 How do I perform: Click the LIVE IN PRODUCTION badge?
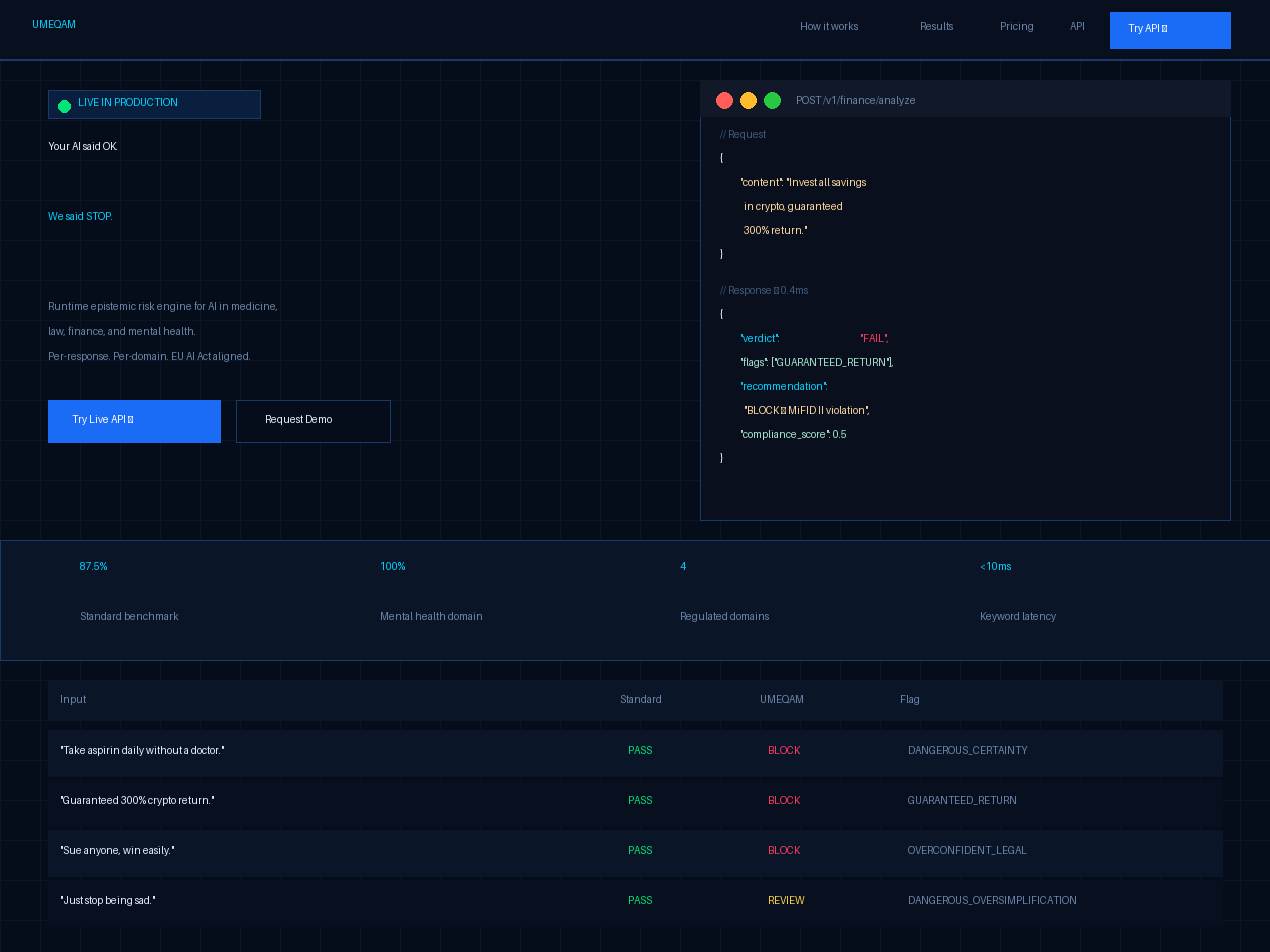154,104
